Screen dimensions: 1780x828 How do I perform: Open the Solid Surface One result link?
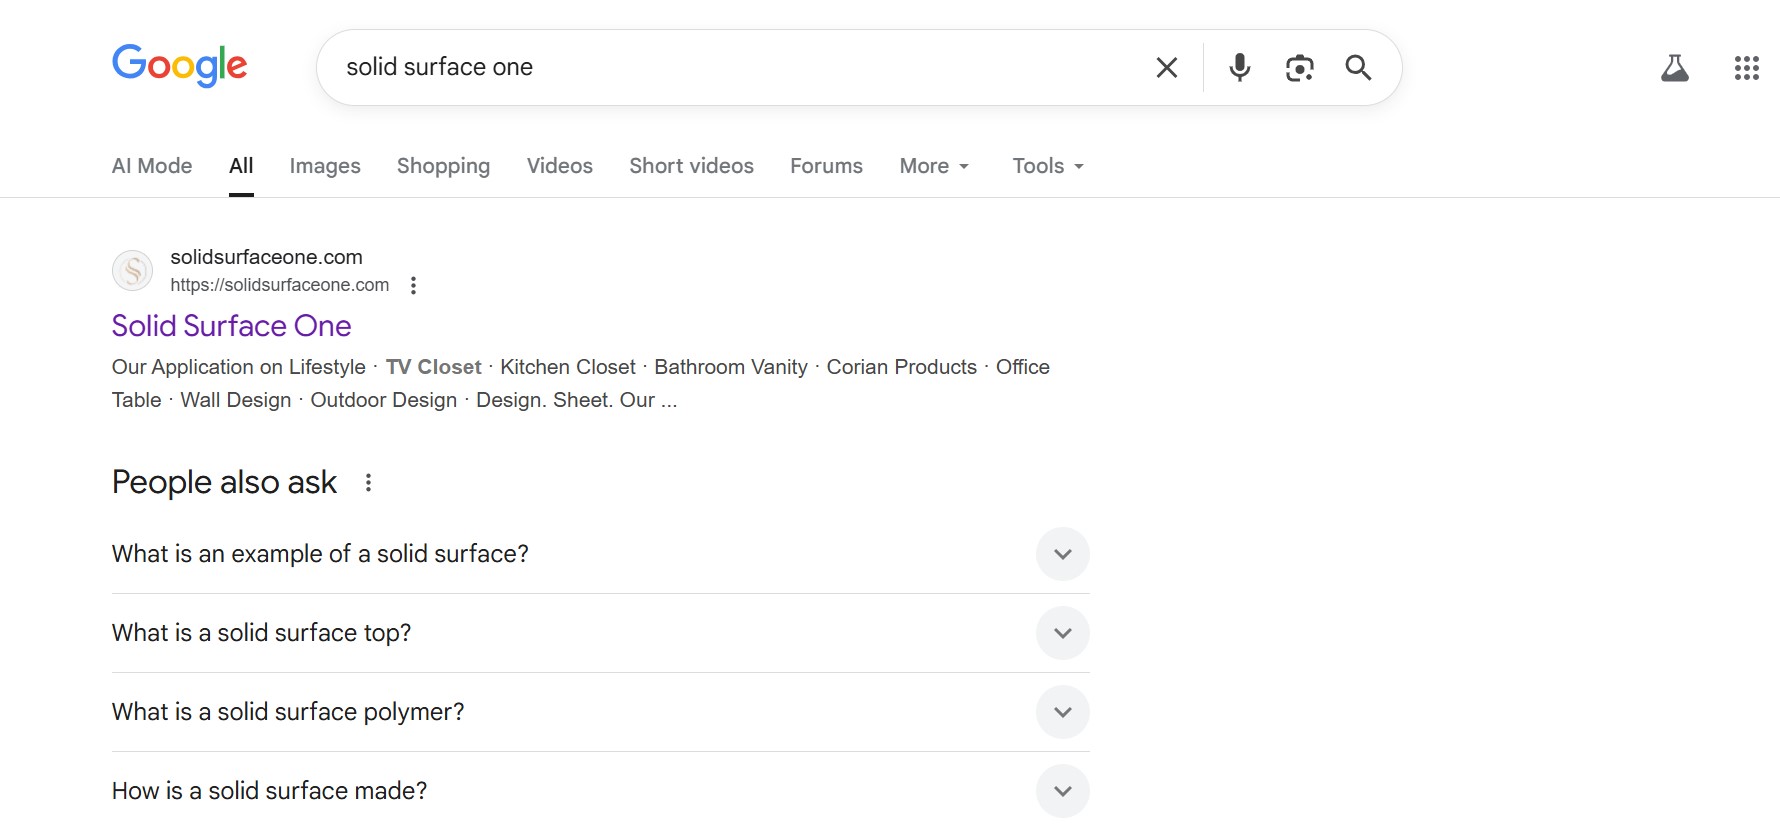231,326
